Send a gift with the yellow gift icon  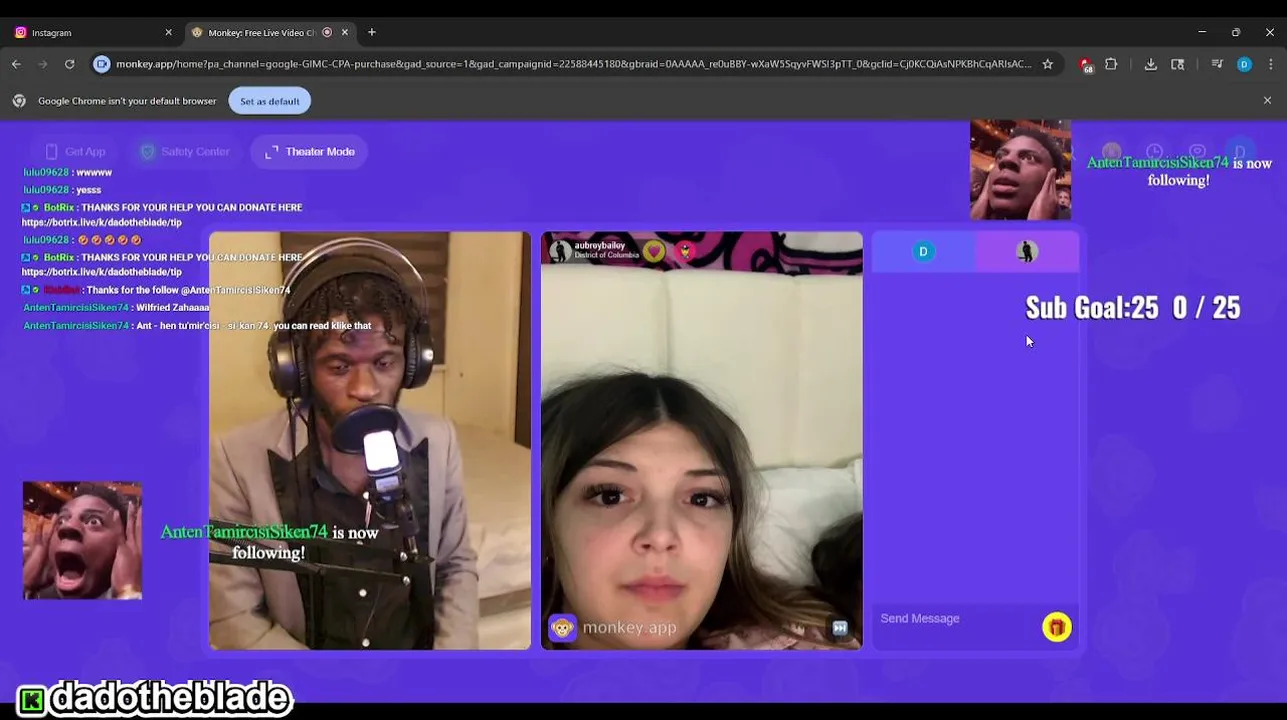pos(1056,627)
